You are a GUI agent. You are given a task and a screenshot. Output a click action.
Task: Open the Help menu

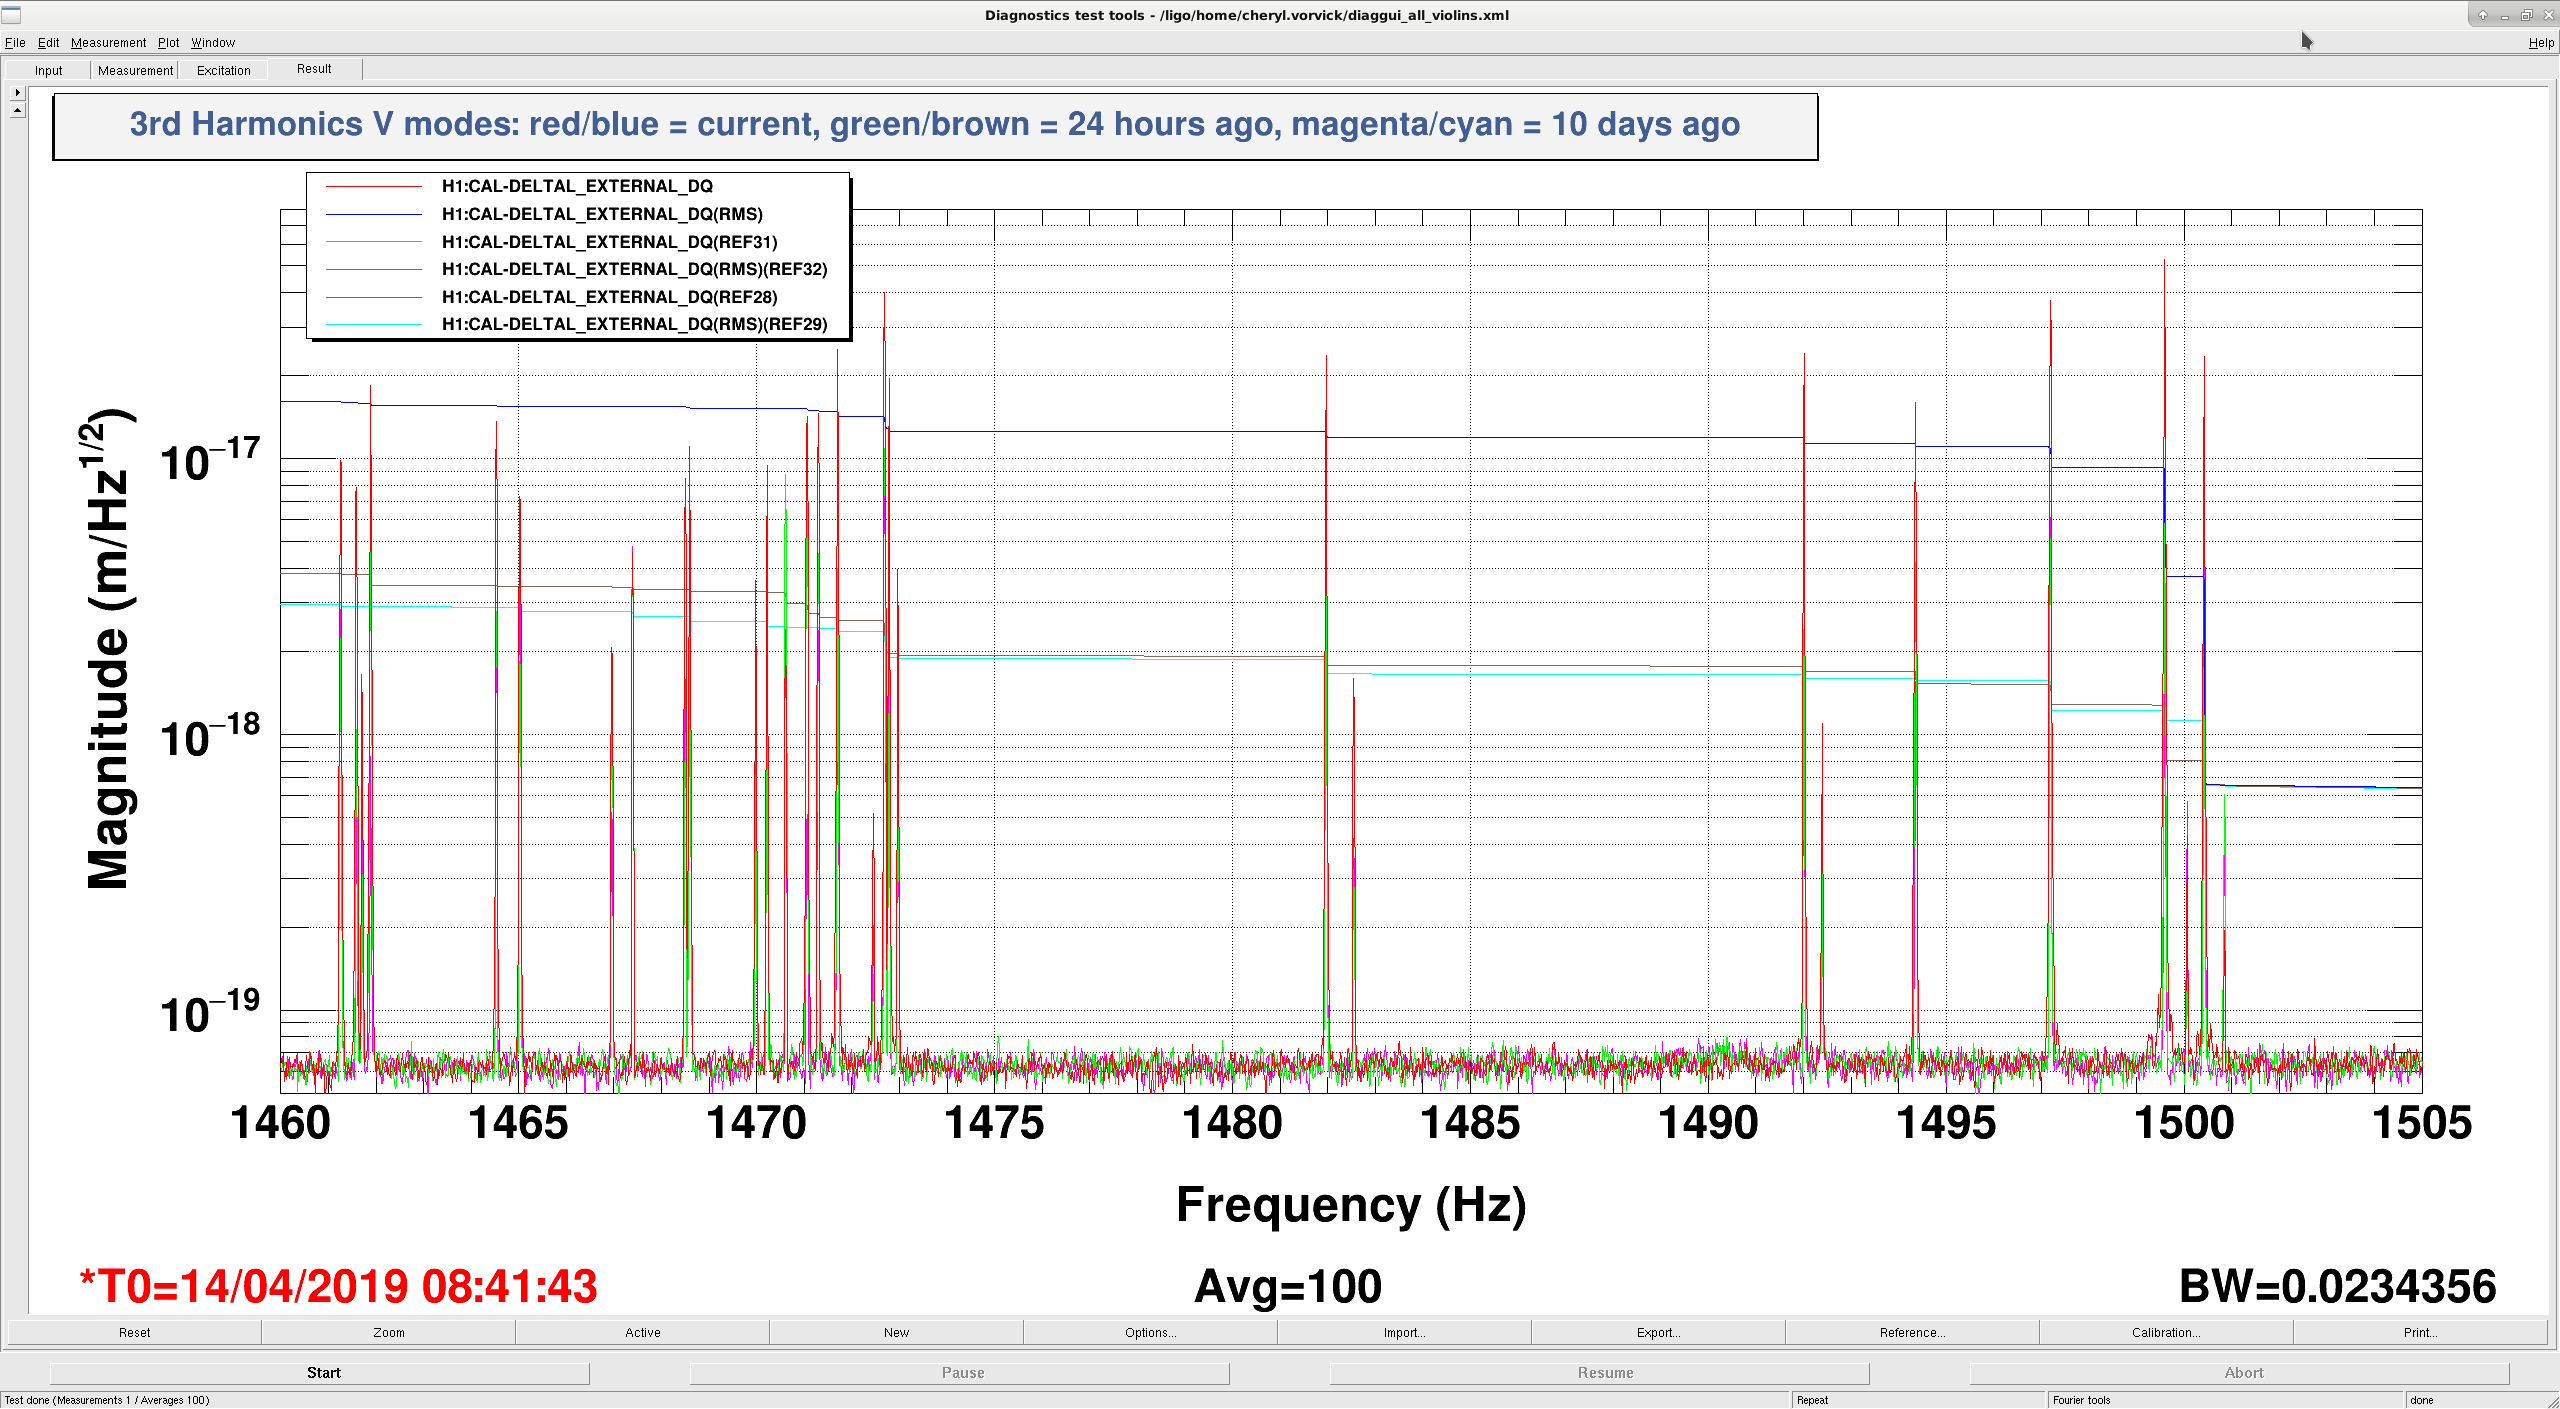coord(2541,43)
